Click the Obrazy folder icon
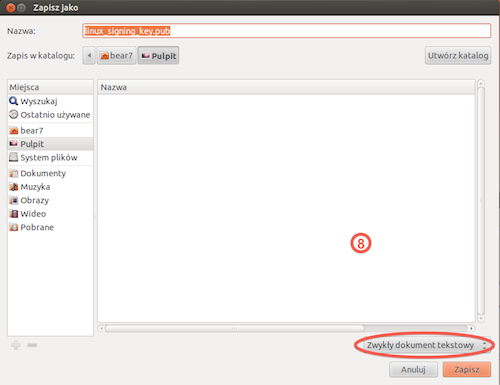Screen dimensions: 500x385 (x=13, y=200)
